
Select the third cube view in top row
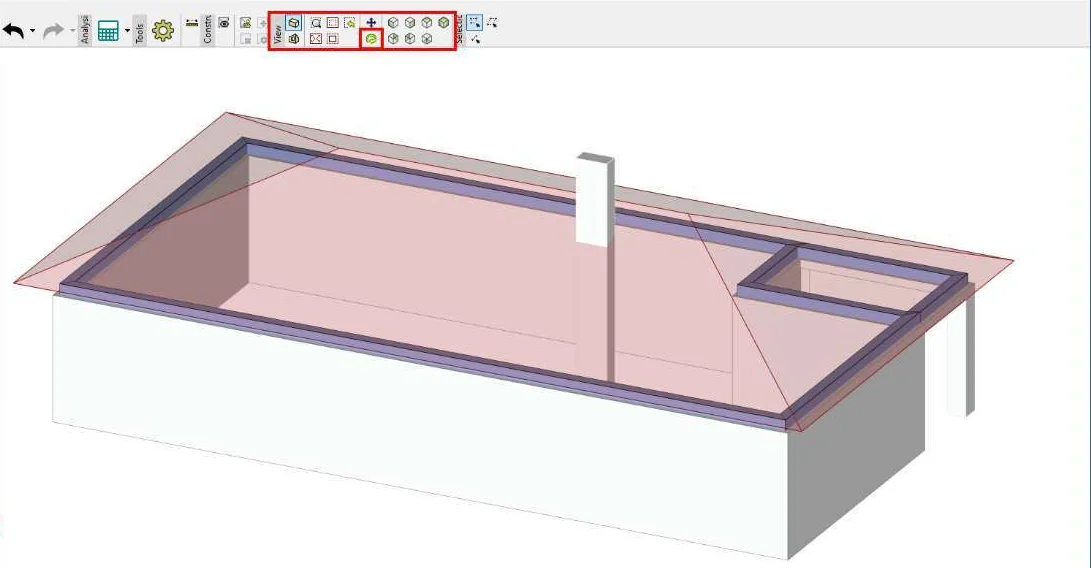(x=427, y=23)
